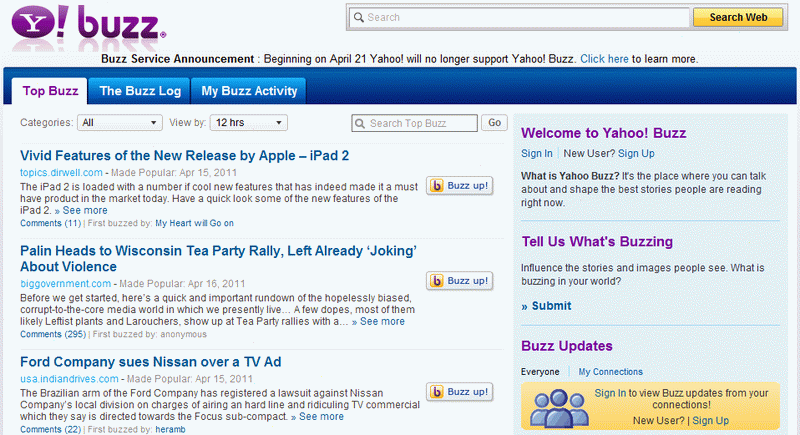Click here link in Service Announcement
Viewport: 800px width, 435px height.
[x=604, y=59]
